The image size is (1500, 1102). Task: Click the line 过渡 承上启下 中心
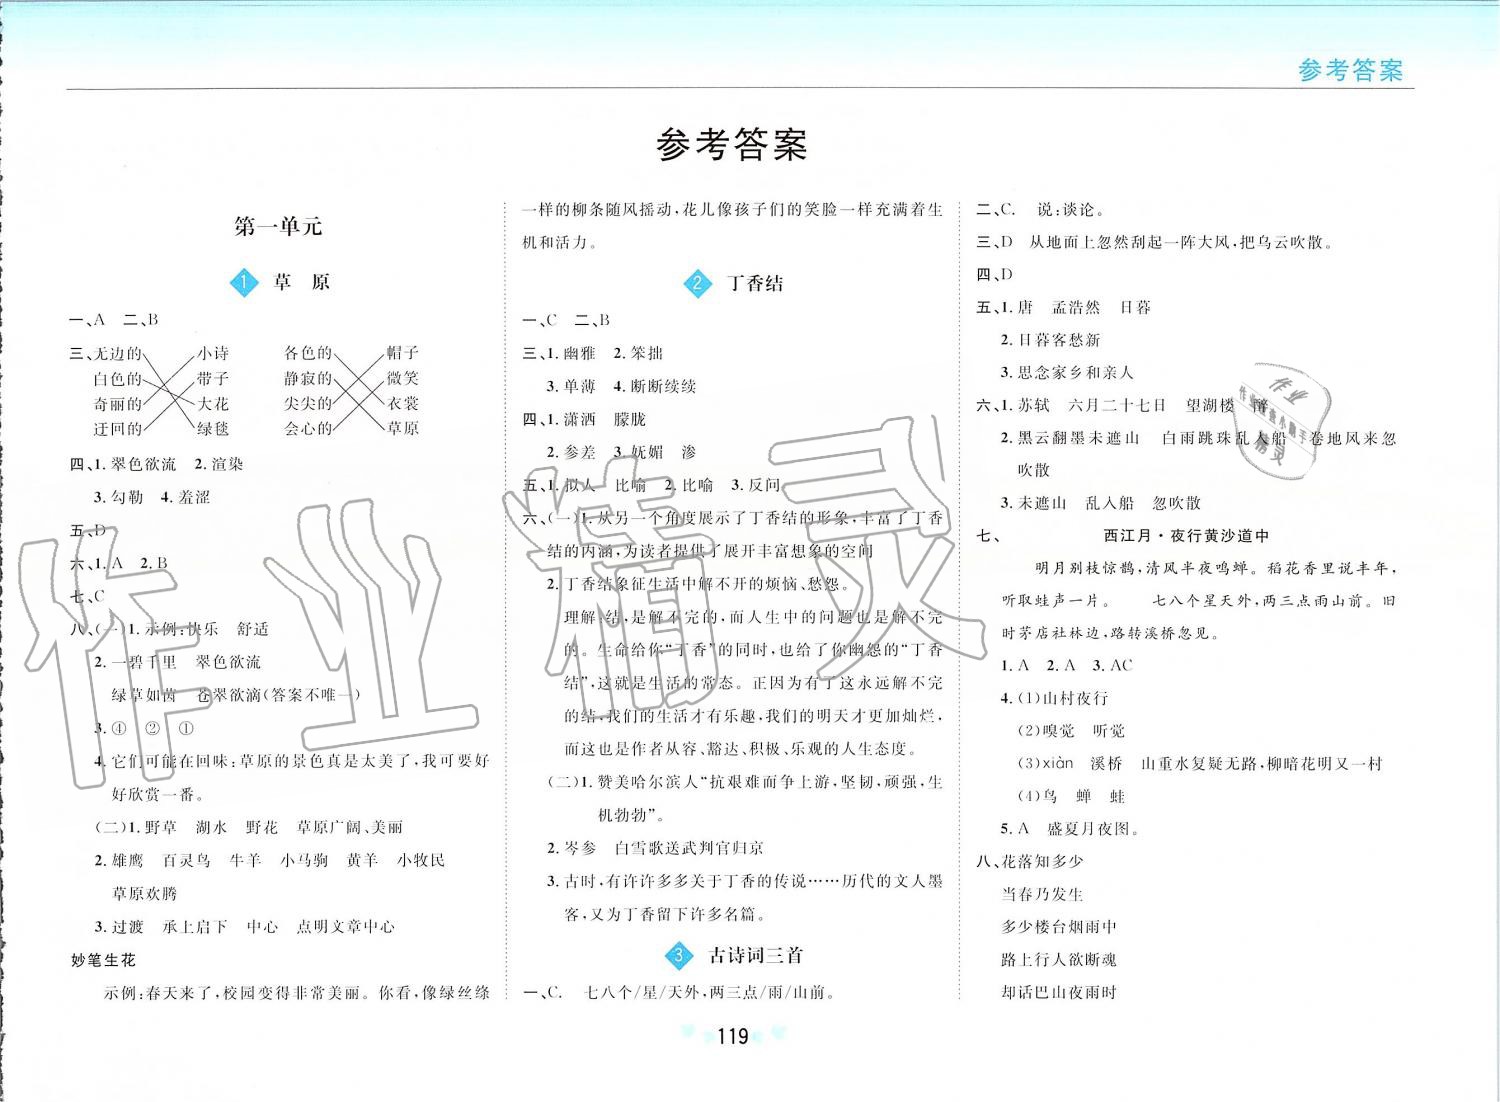click(245, 927)
